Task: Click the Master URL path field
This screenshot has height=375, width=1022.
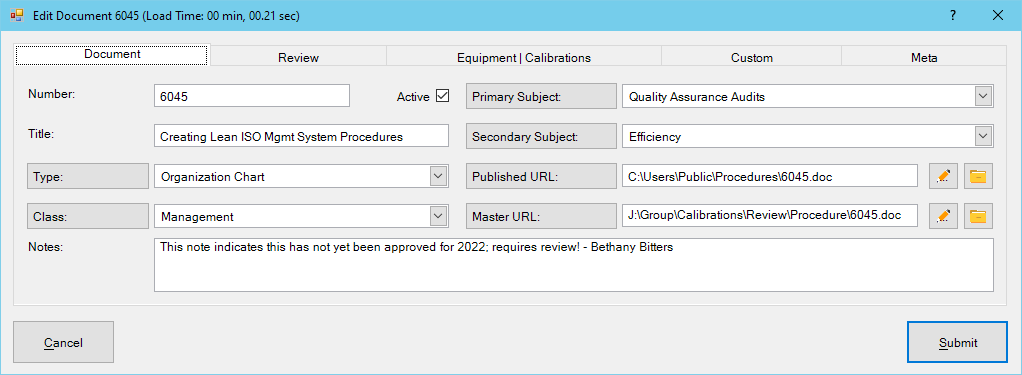Action: click(x=770, y=215)
